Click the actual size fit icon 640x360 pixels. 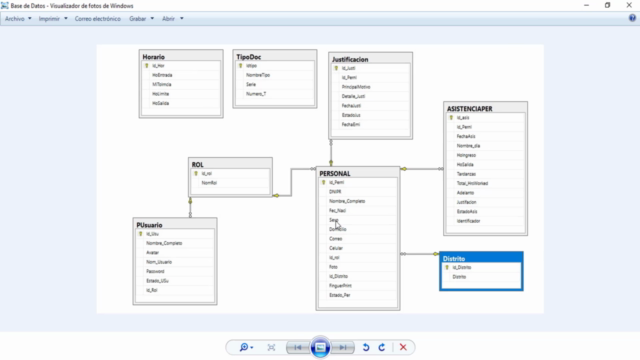(x=271, y=347)
